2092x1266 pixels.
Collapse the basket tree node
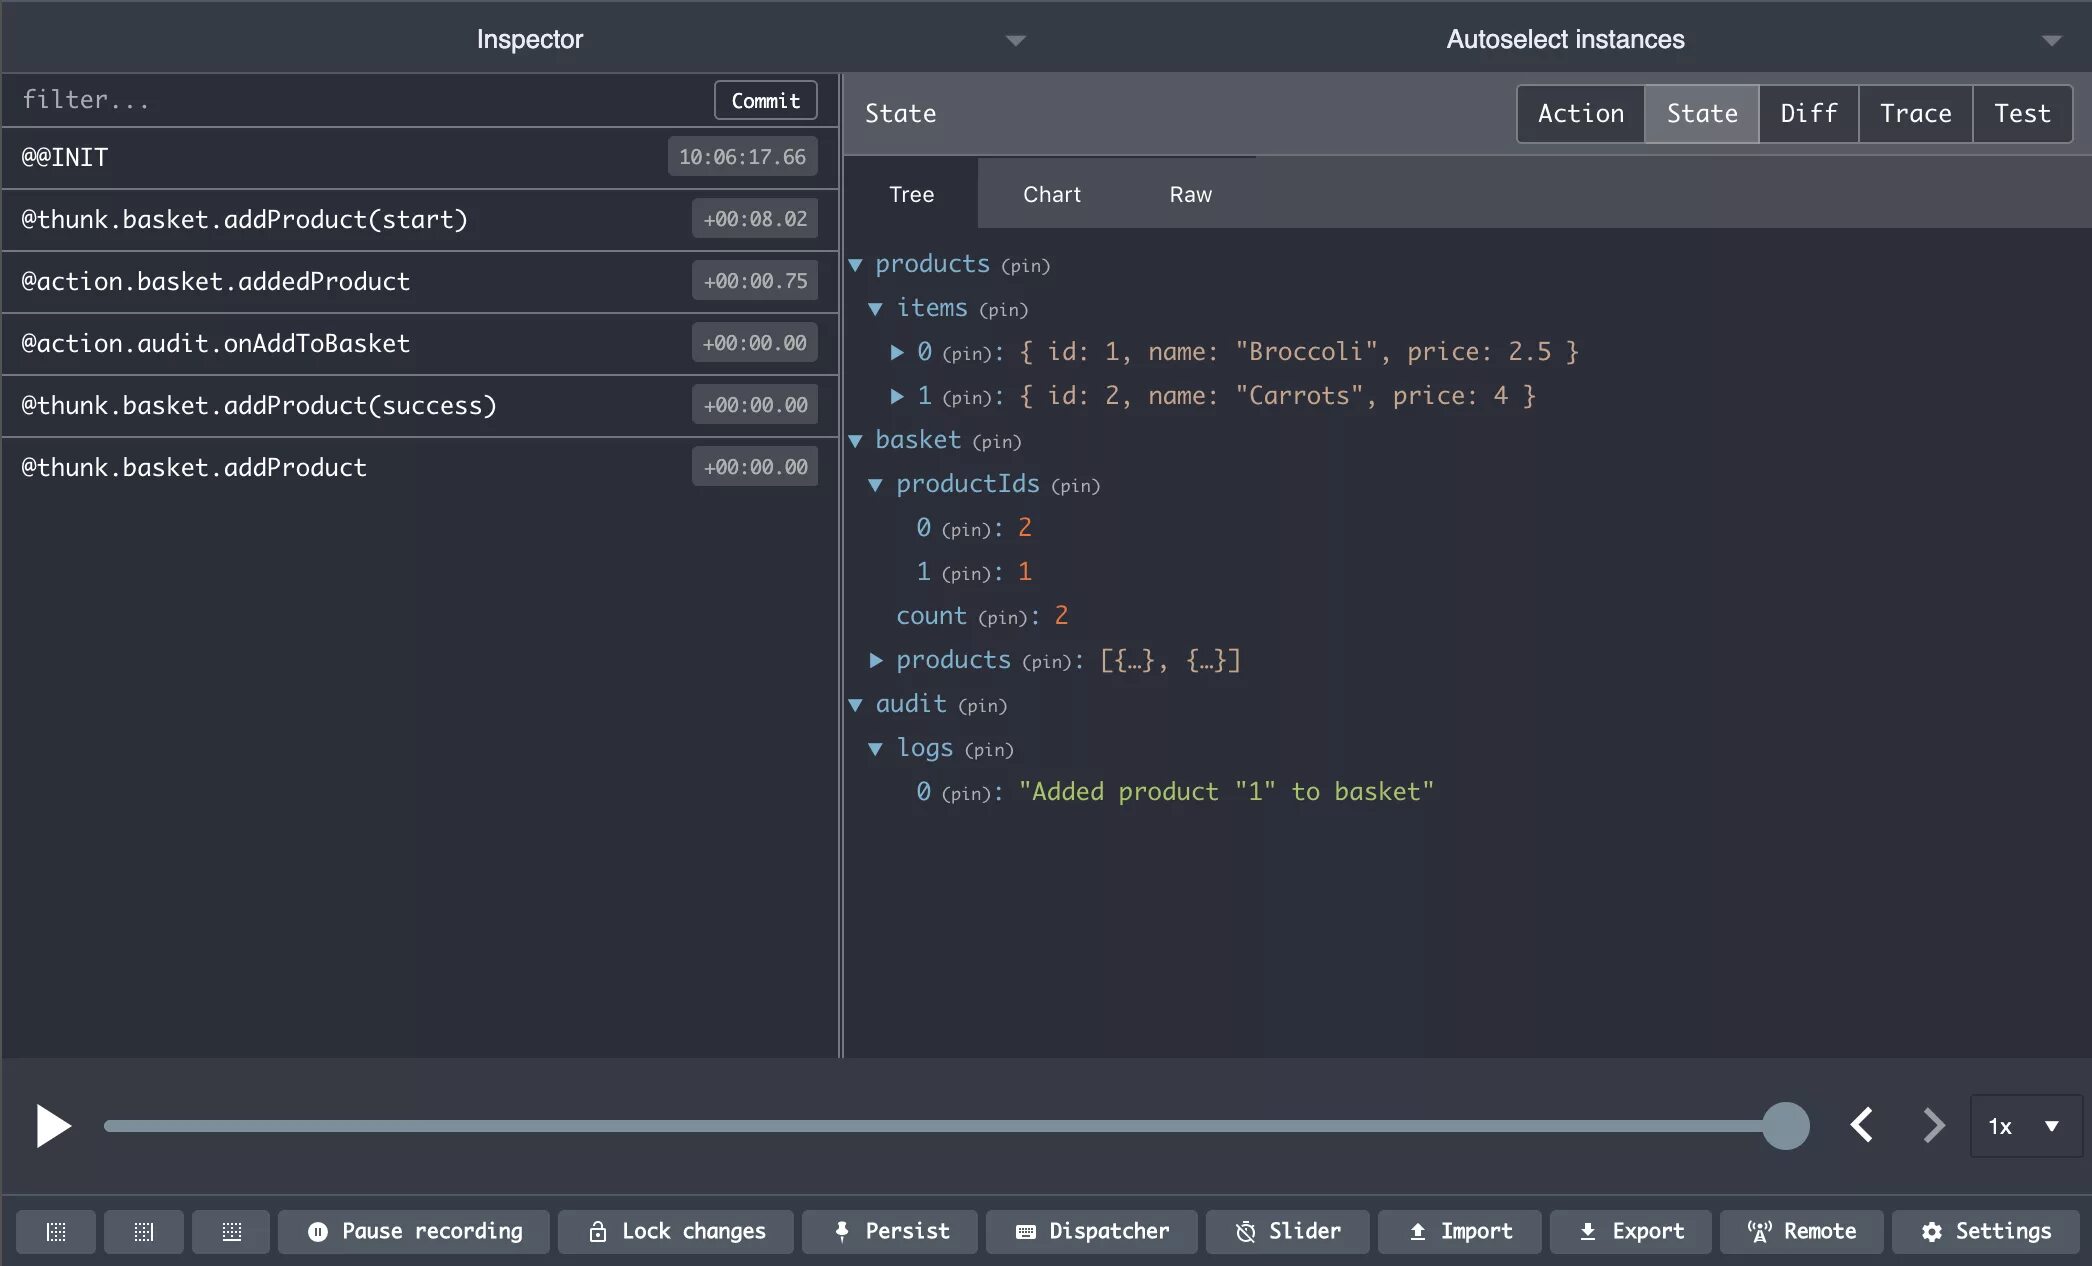coord(856,441)
